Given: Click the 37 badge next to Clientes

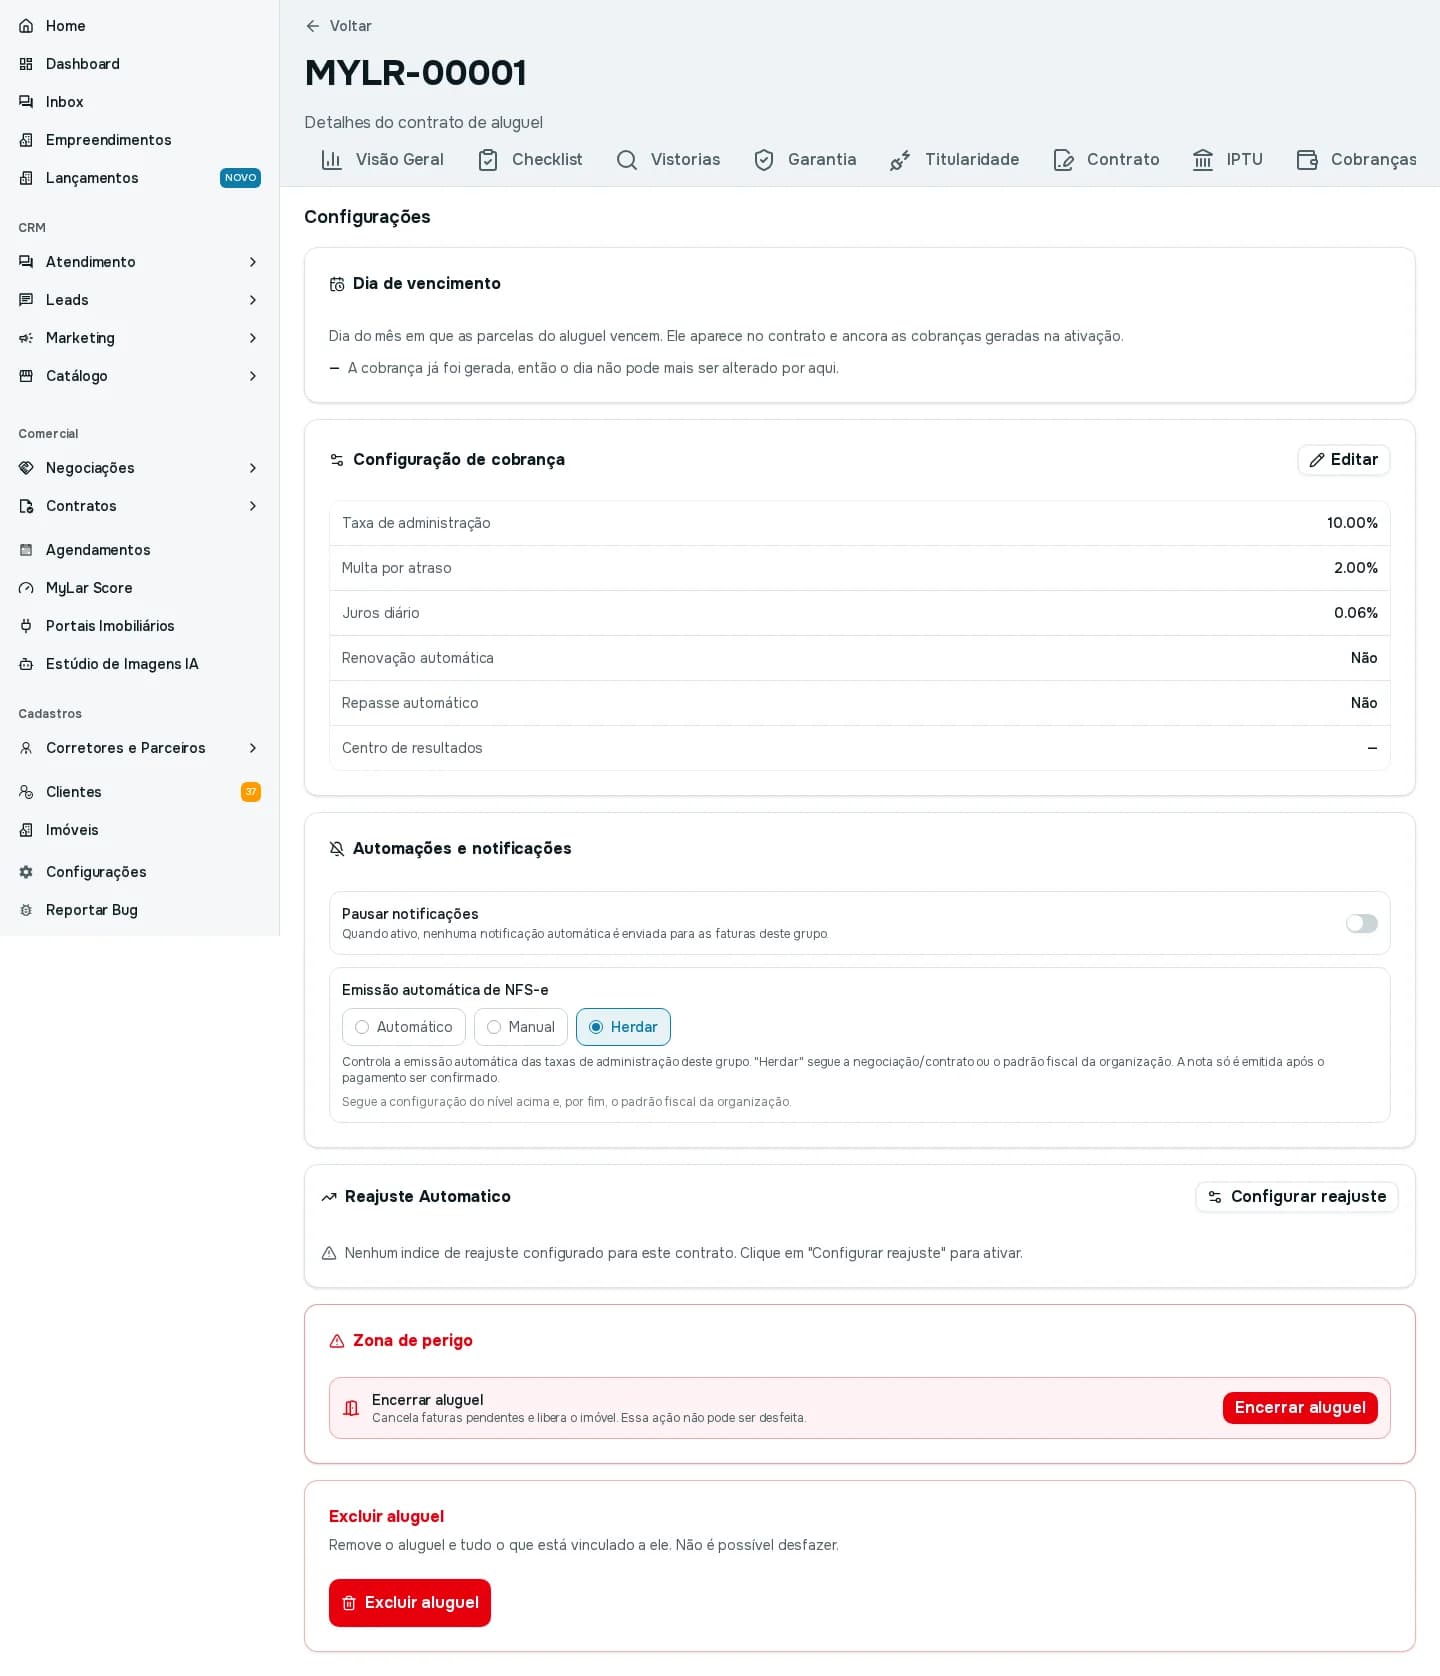Looking at the screenshot, I should click(x=251, y=792).
